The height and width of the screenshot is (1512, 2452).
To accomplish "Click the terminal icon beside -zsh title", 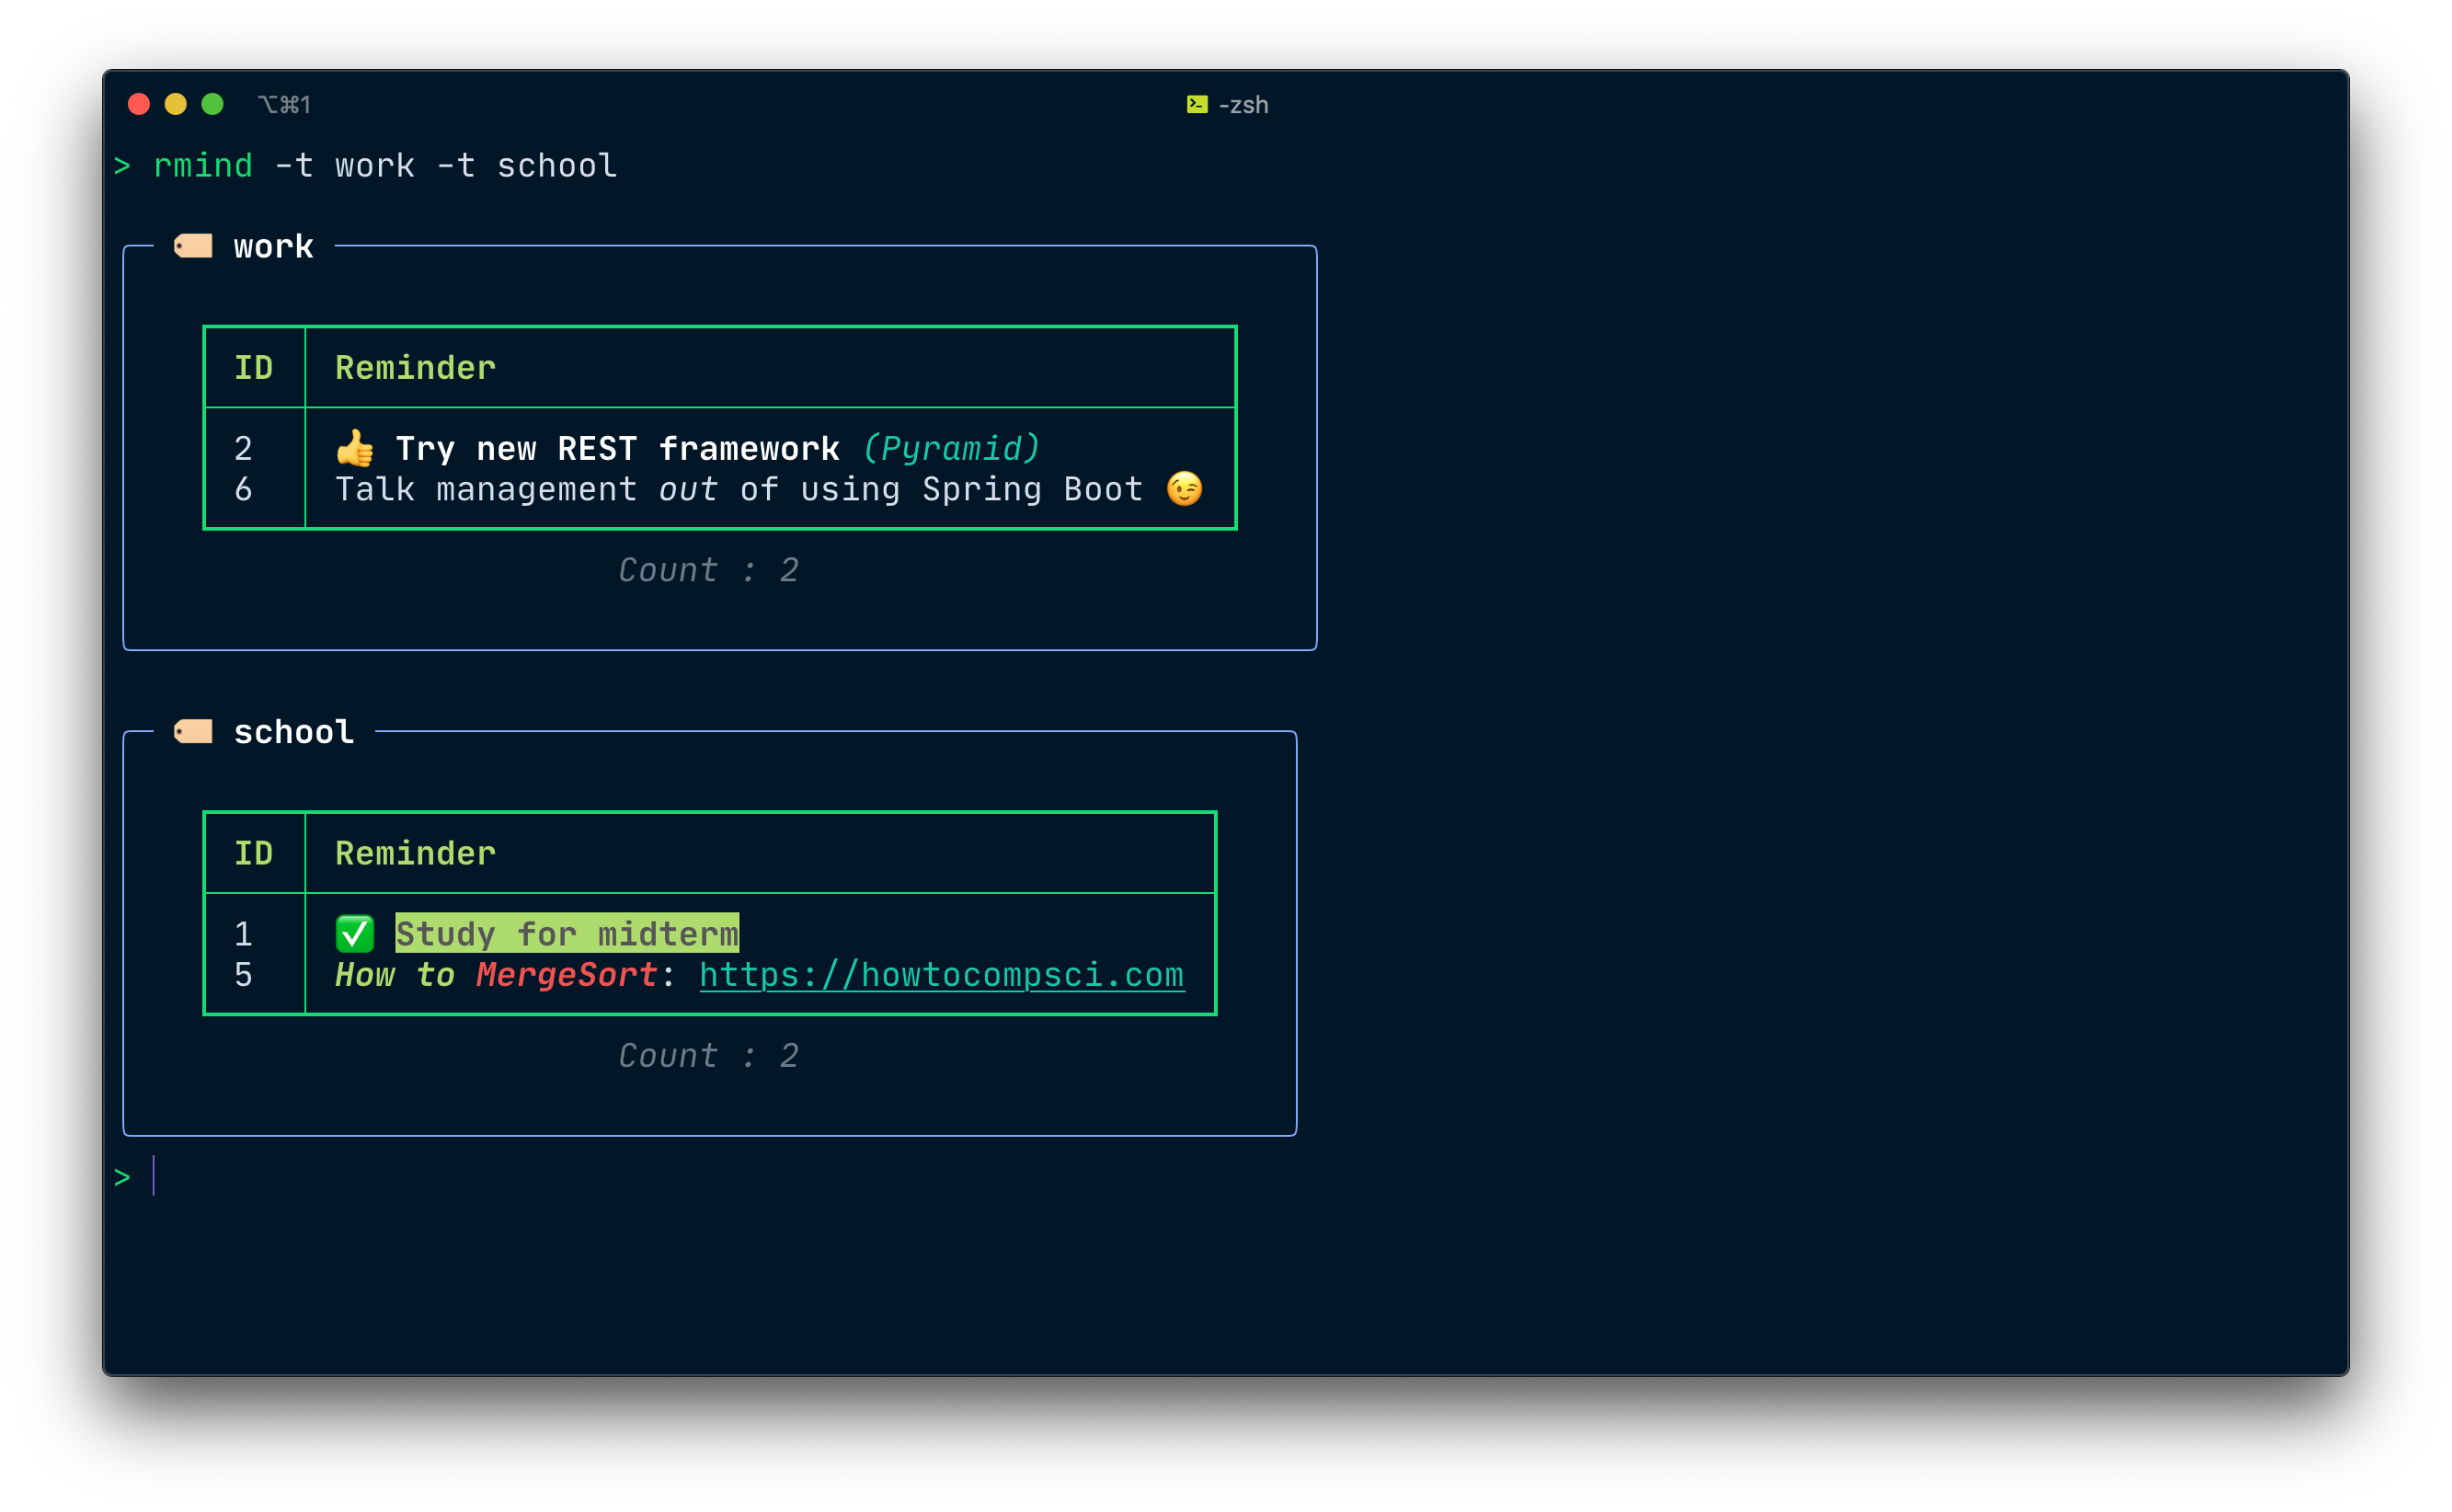I will click(x=1196, y=104).
